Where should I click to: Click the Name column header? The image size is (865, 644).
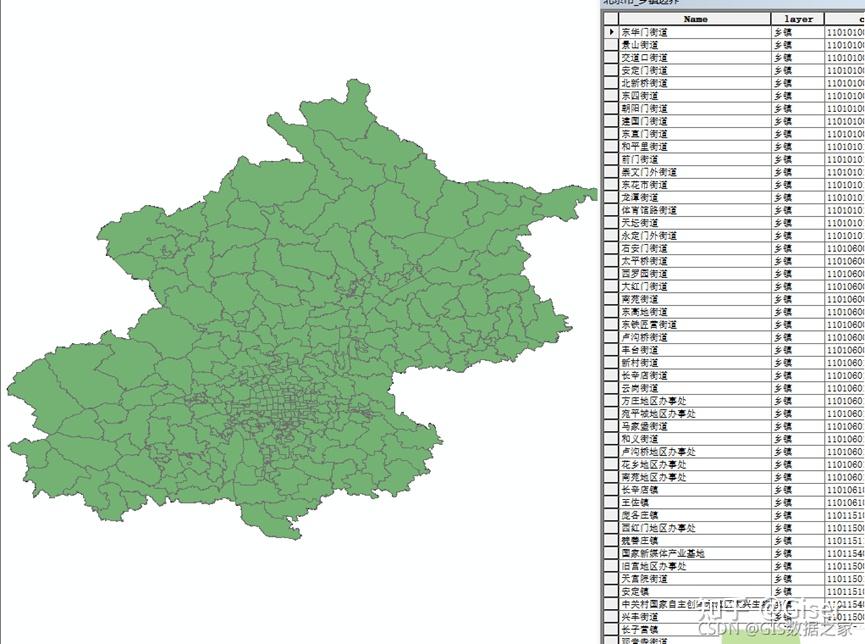pos(695,19)
